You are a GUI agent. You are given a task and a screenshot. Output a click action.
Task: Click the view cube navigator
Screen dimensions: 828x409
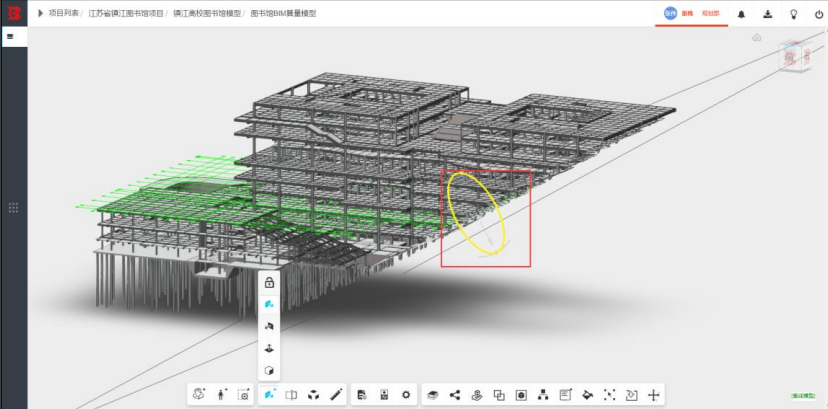click(x=794, y=55)
